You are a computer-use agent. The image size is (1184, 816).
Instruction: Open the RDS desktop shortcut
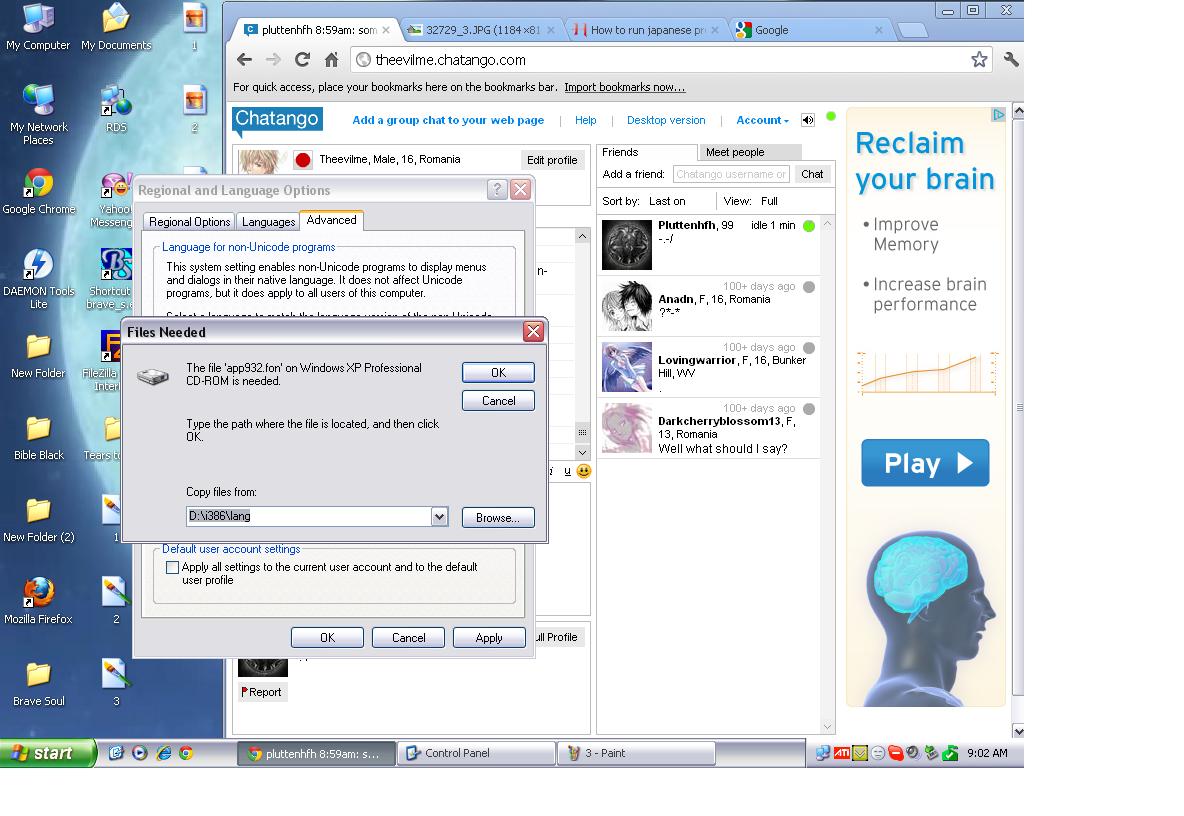click(x=116, y=109)
